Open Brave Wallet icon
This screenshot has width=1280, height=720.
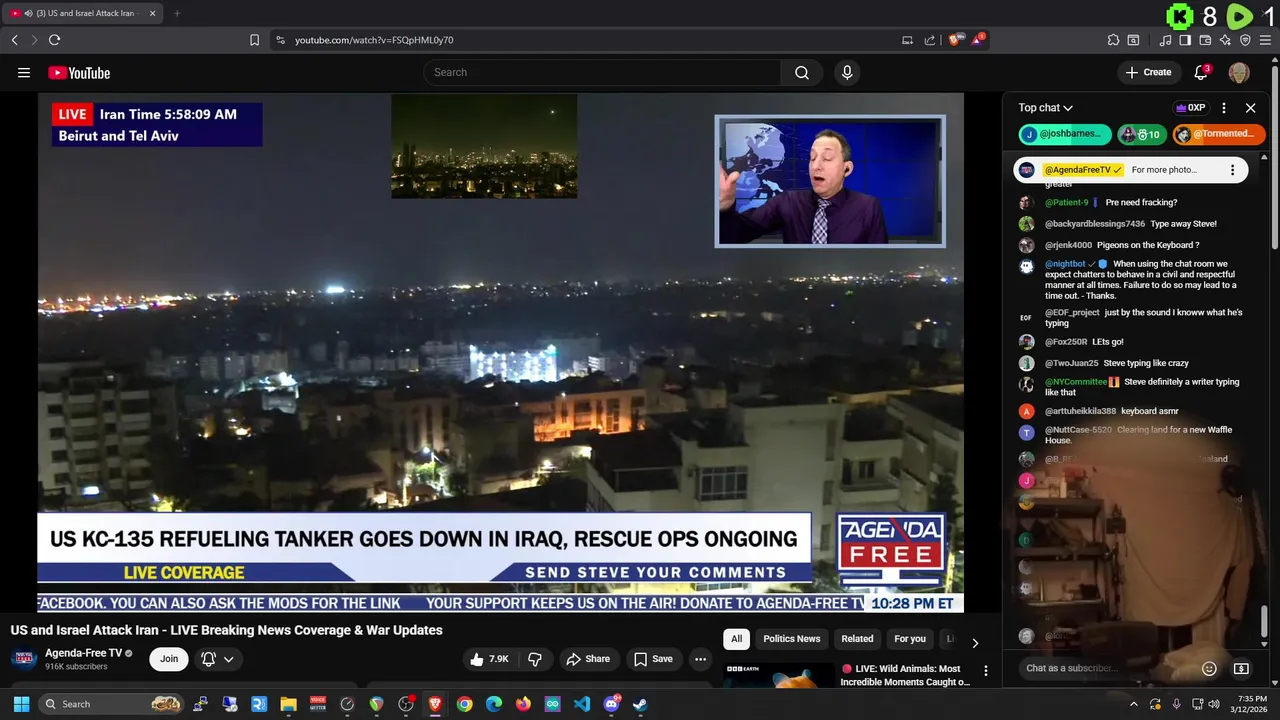pos(1205,40)
